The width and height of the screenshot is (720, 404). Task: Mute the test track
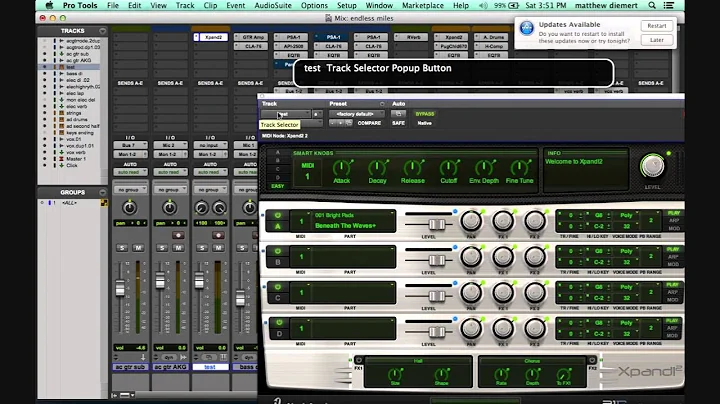(218, 248)
